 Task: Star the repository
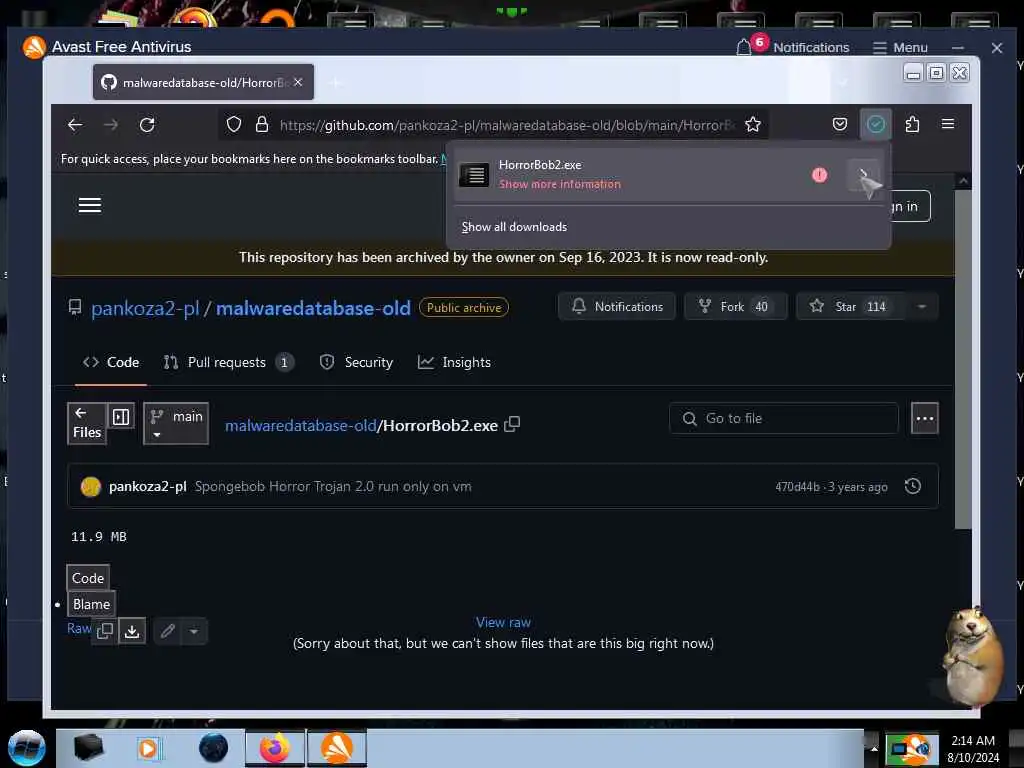click(x=850, y=306)
